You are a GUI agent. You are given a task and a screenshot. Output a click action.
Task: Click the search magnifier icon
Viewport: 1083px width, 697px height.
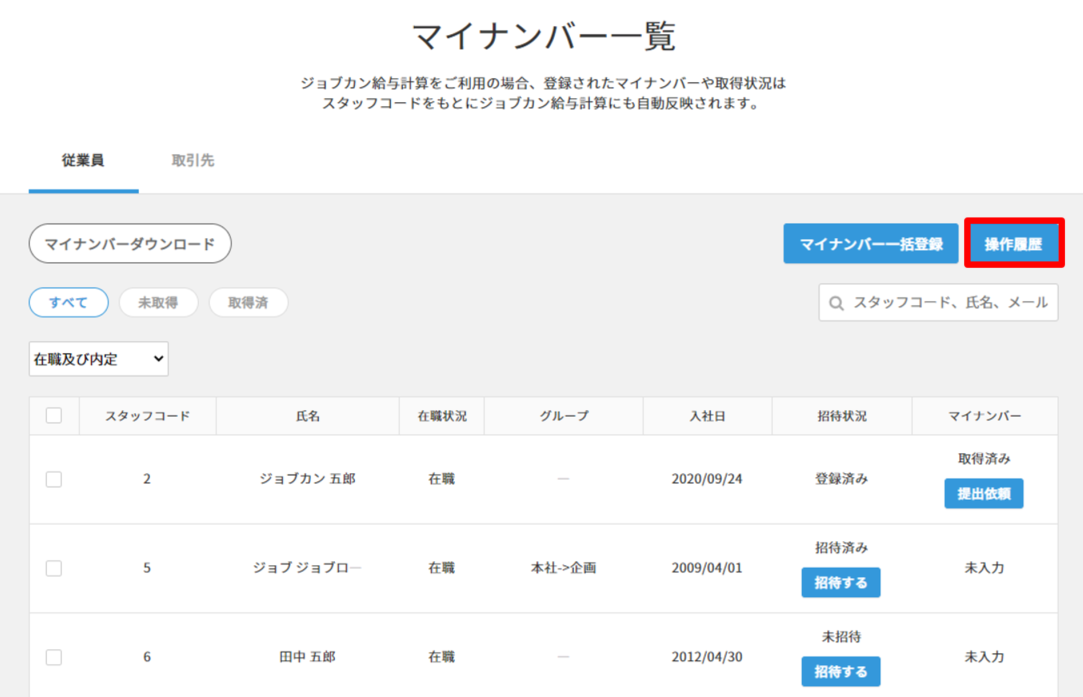[837, 303]
